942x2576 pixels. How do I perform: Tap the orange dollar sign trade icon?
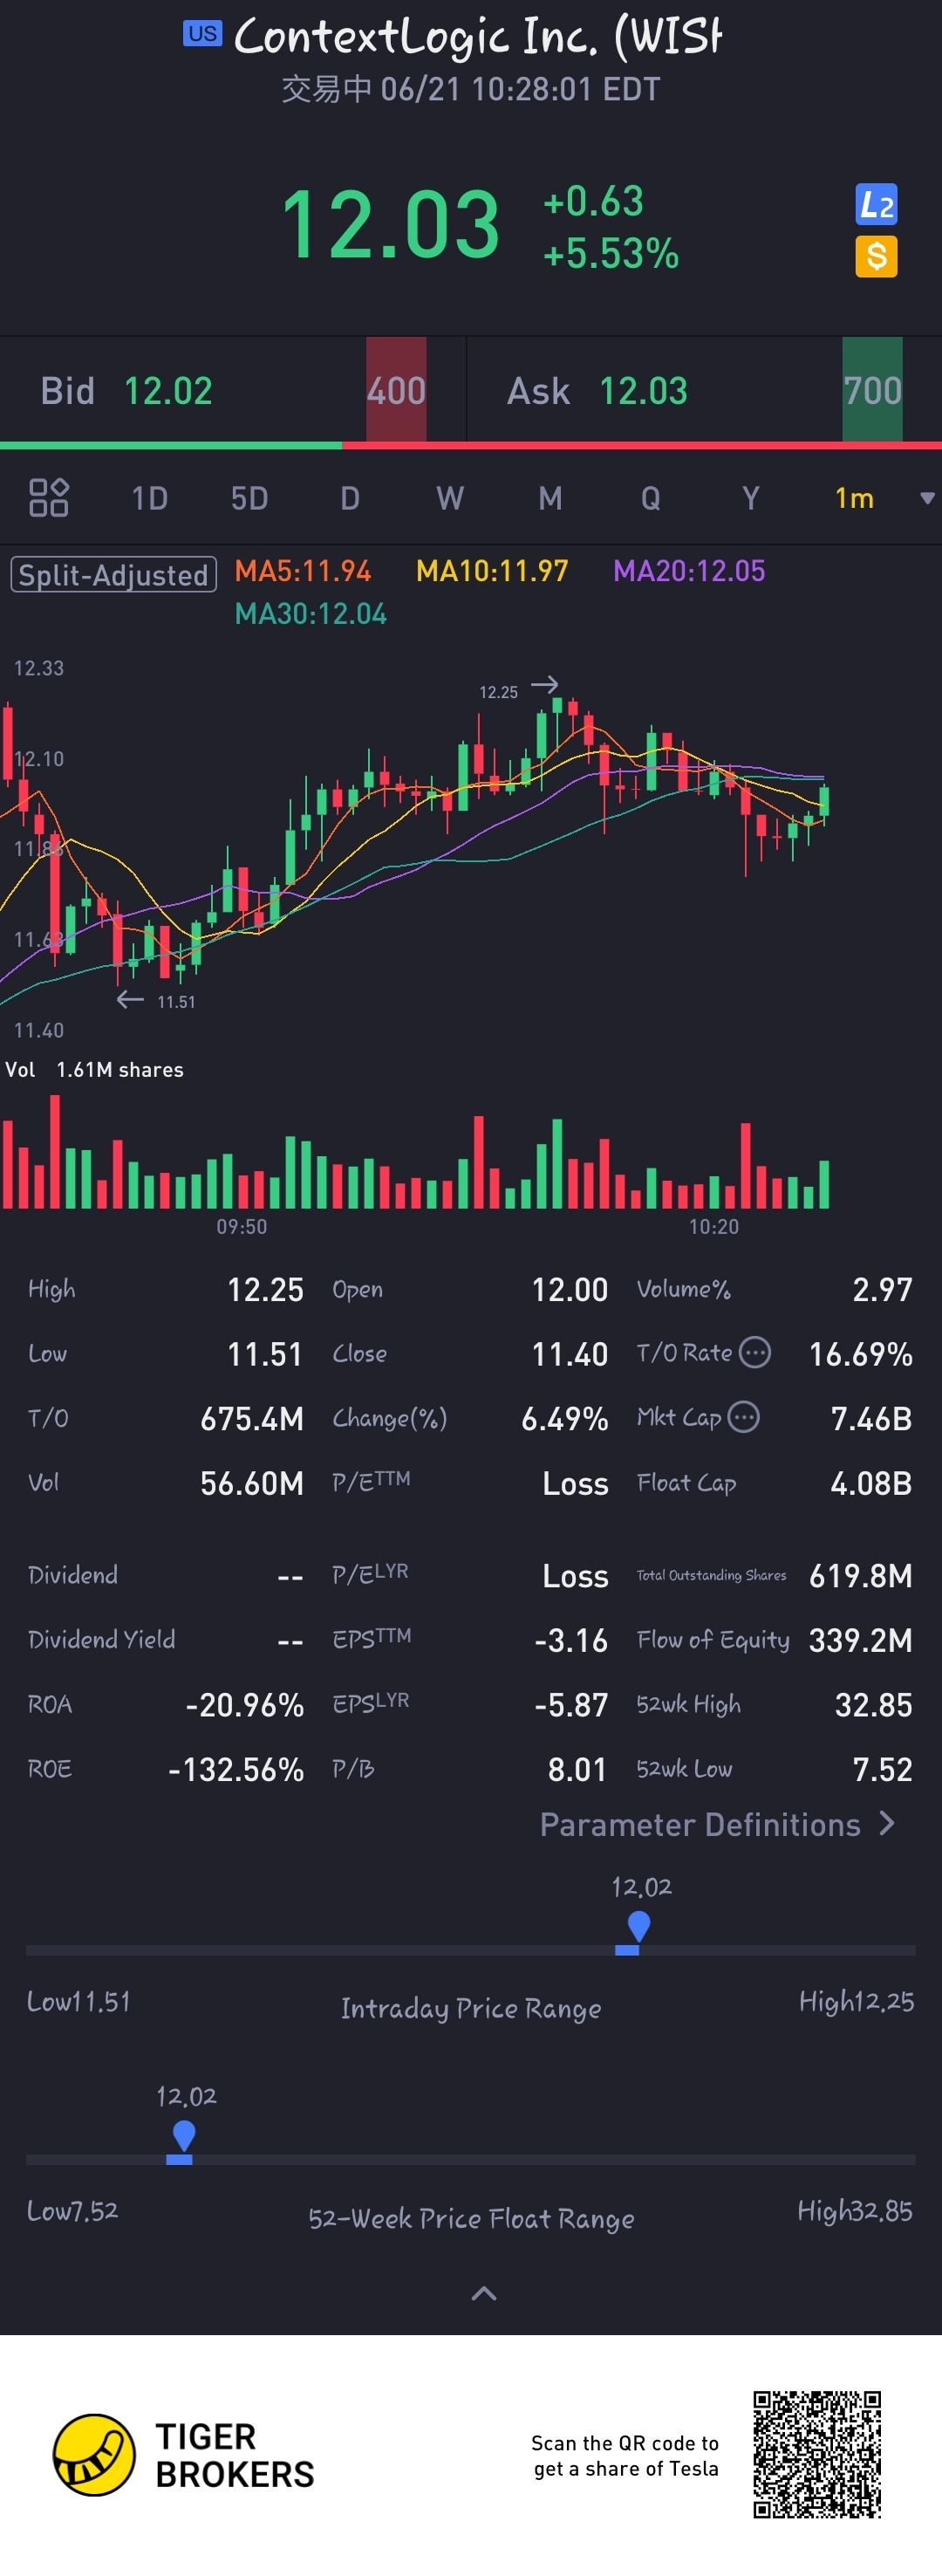[876, 257]
